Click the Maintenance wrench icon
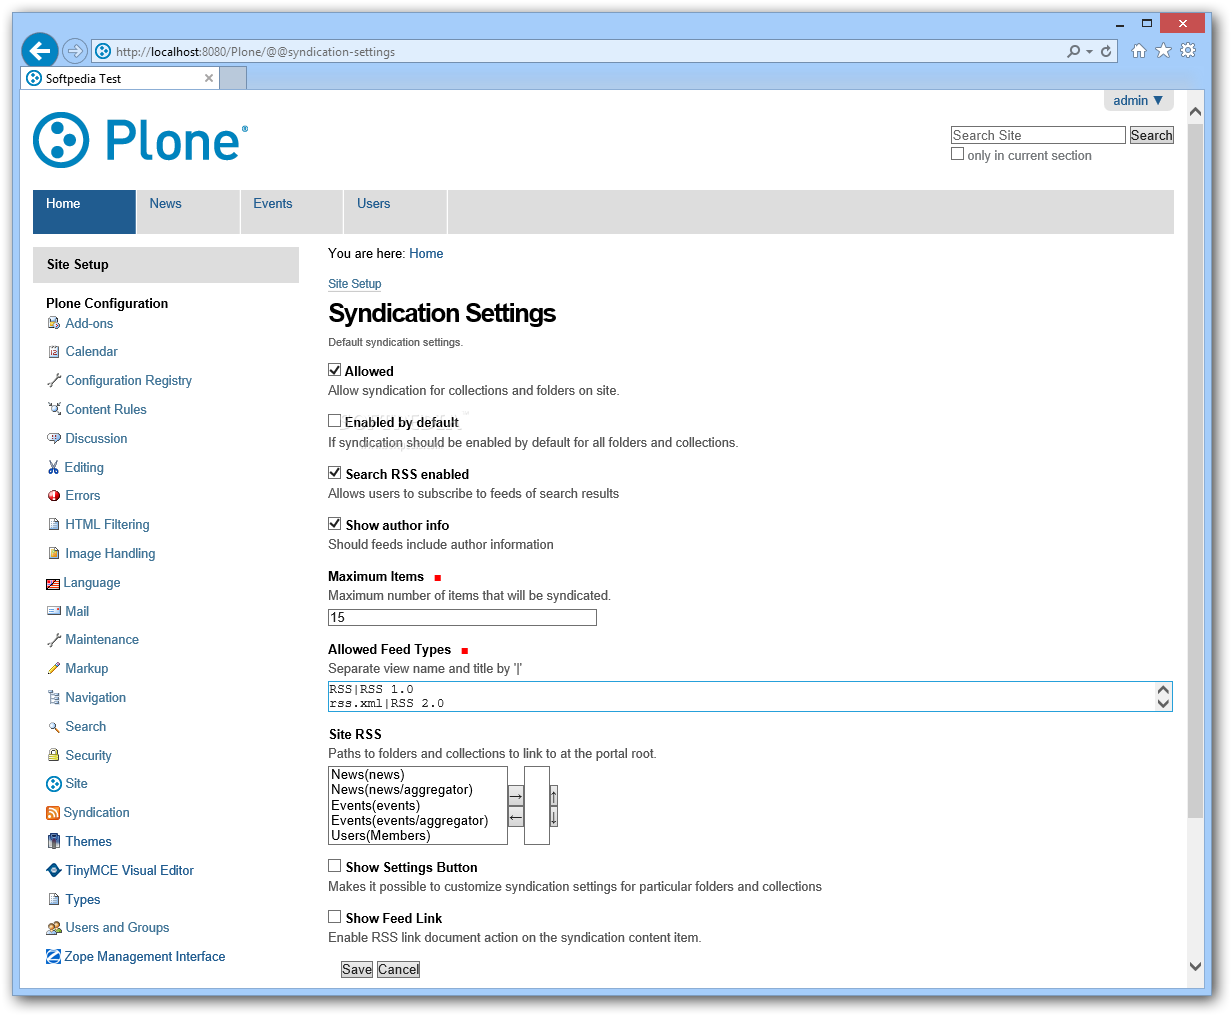Viewport: 1232px width, 1016px height. pos(54,640)
